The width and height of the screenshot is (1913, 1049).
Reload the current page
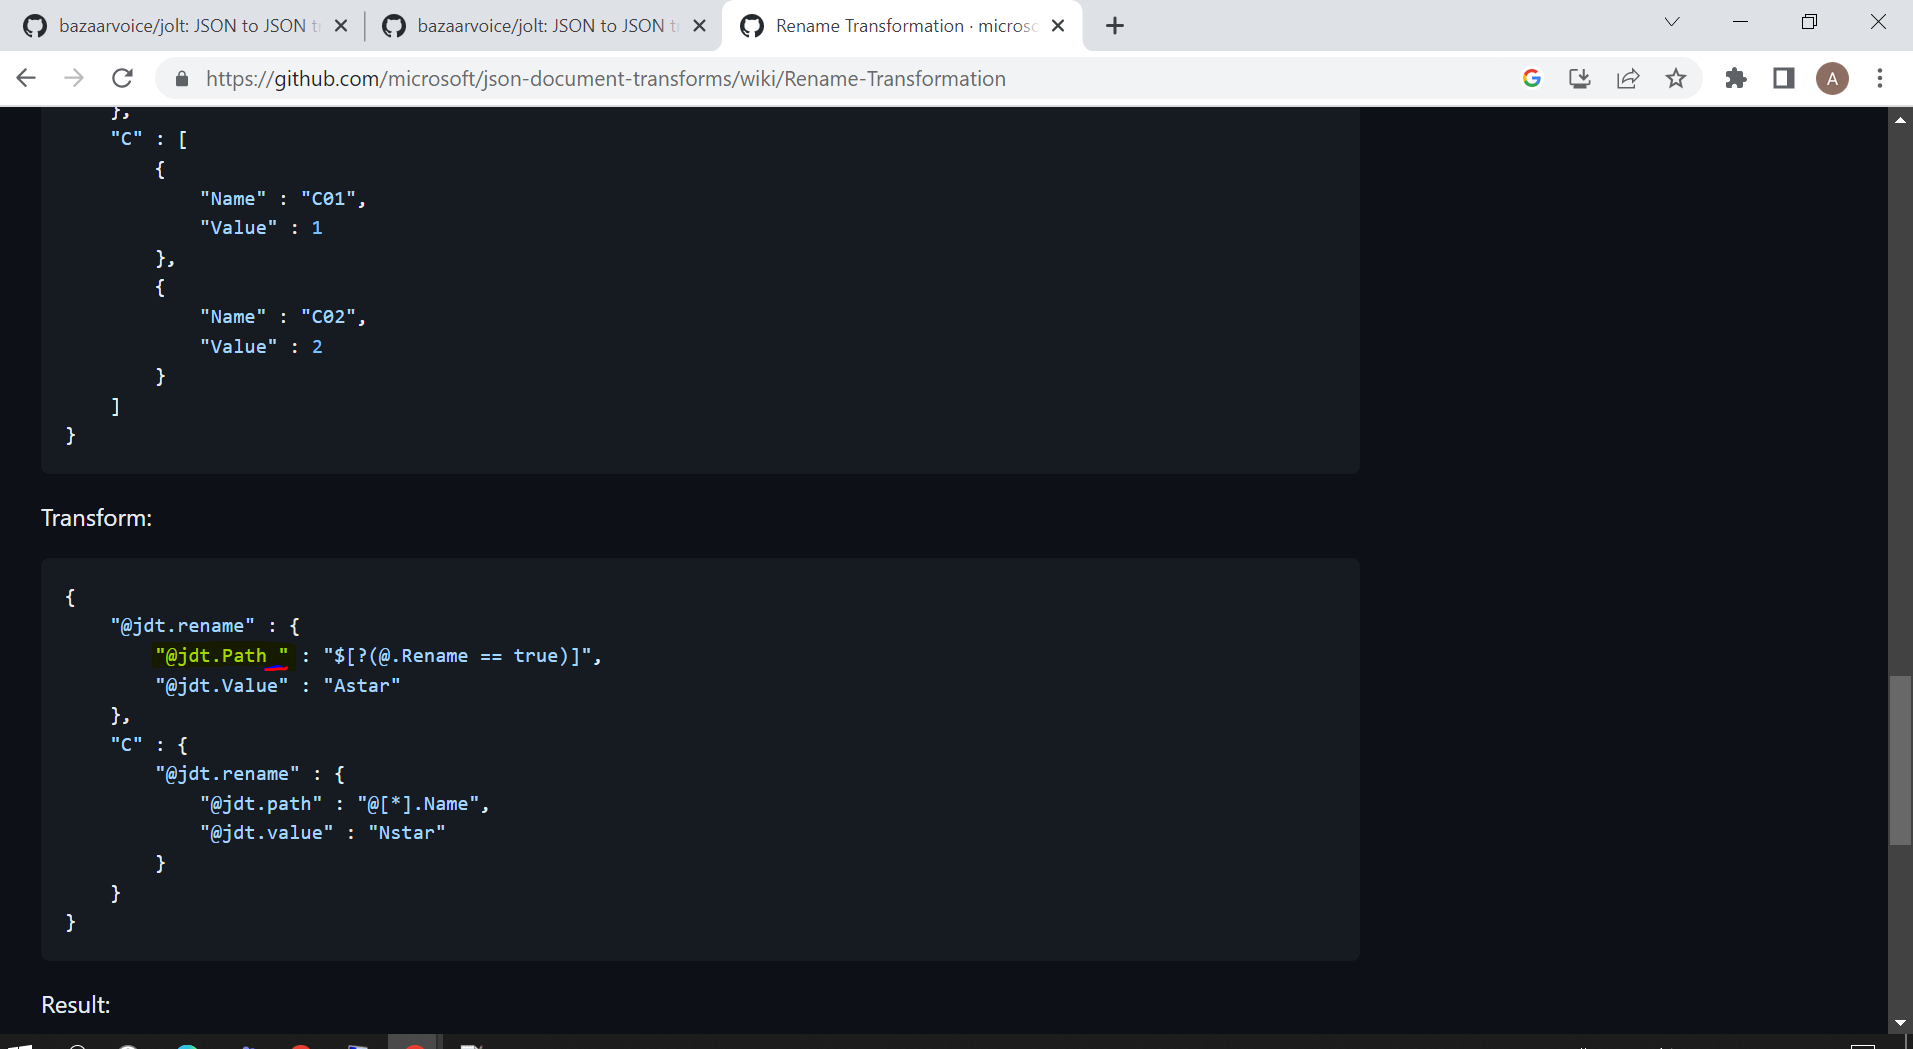click(x=122, y=78)
